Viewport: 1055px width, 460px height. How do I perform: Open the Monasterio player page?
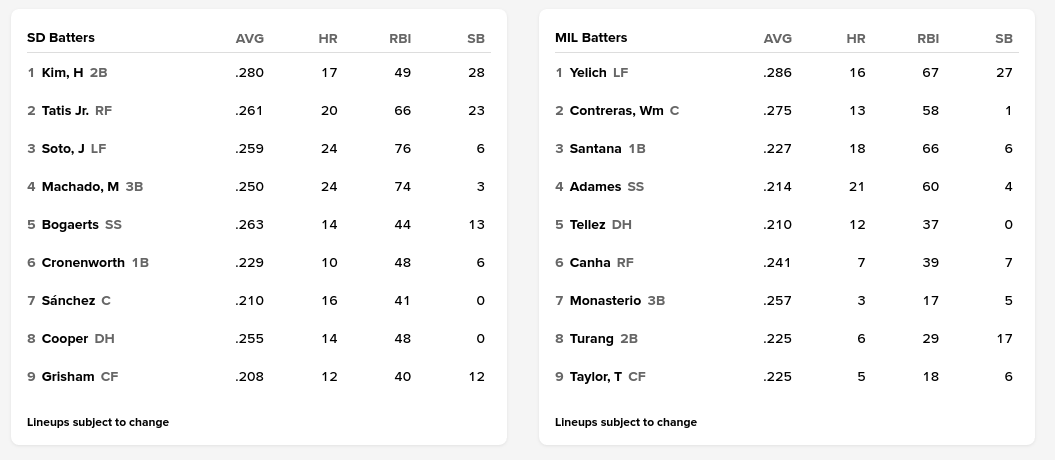[605, 301]
